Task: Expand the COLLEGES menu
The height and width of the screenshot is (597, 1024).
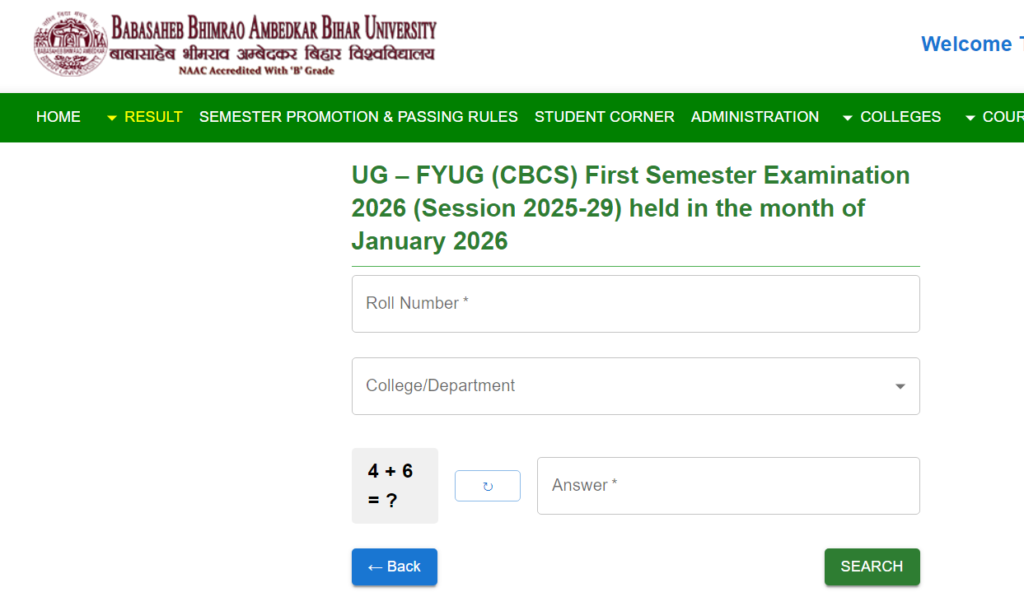Action: (x=901, y=117)
